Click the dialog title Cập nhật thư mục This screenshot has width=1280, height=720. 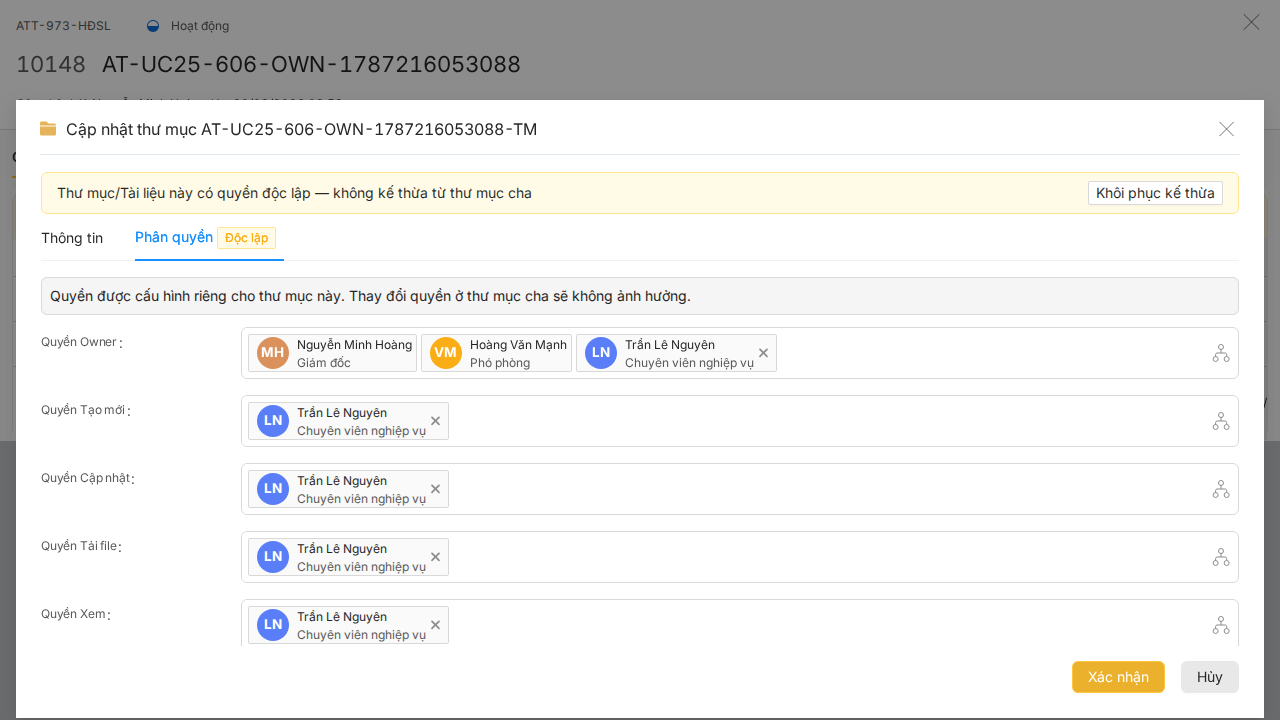301,129
